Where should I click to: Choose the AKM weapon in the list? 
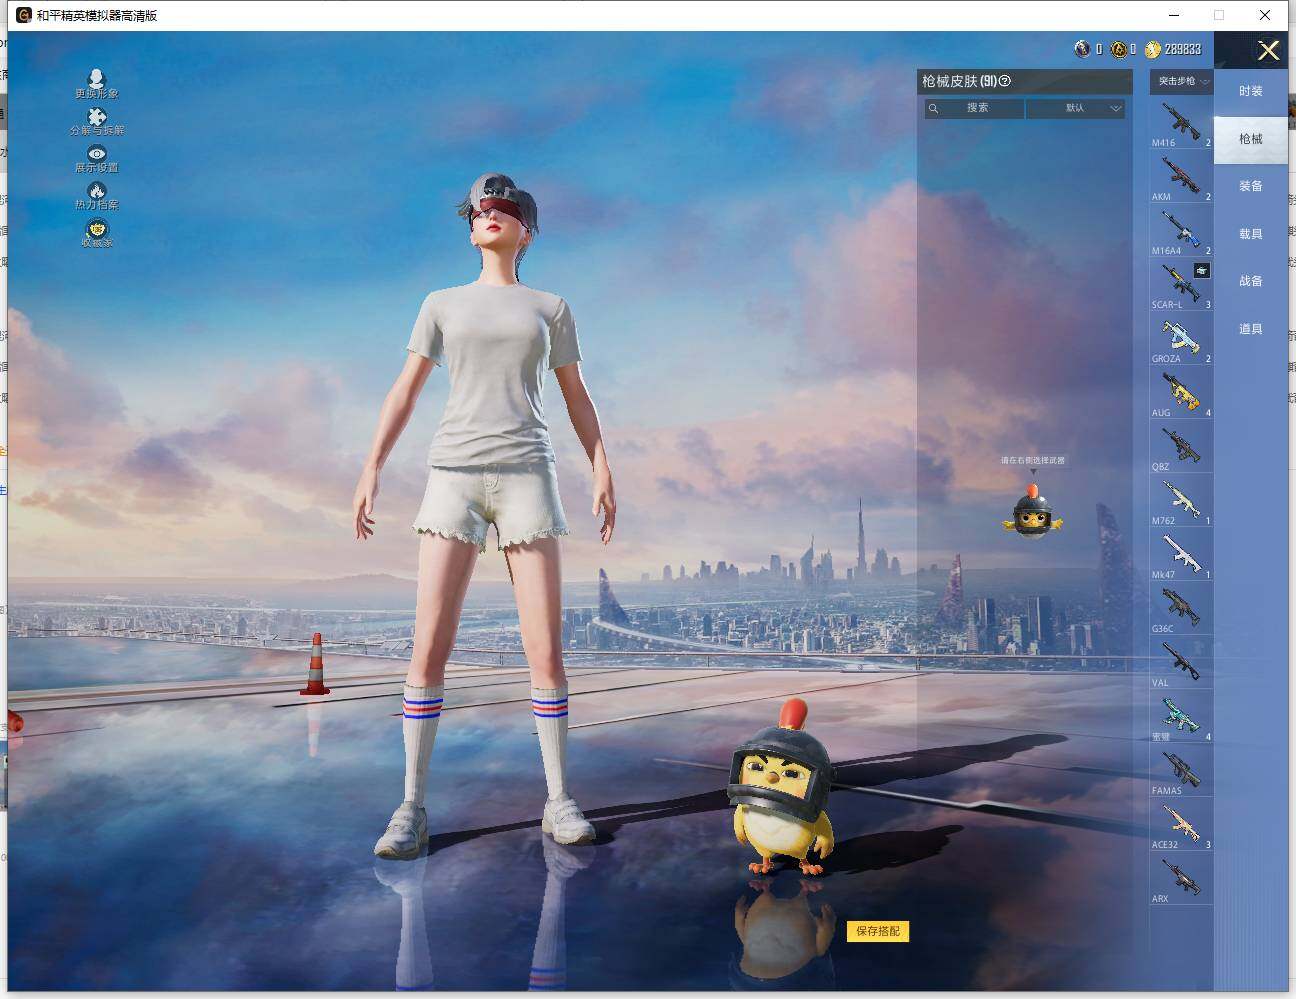(x=1181, y=177)
